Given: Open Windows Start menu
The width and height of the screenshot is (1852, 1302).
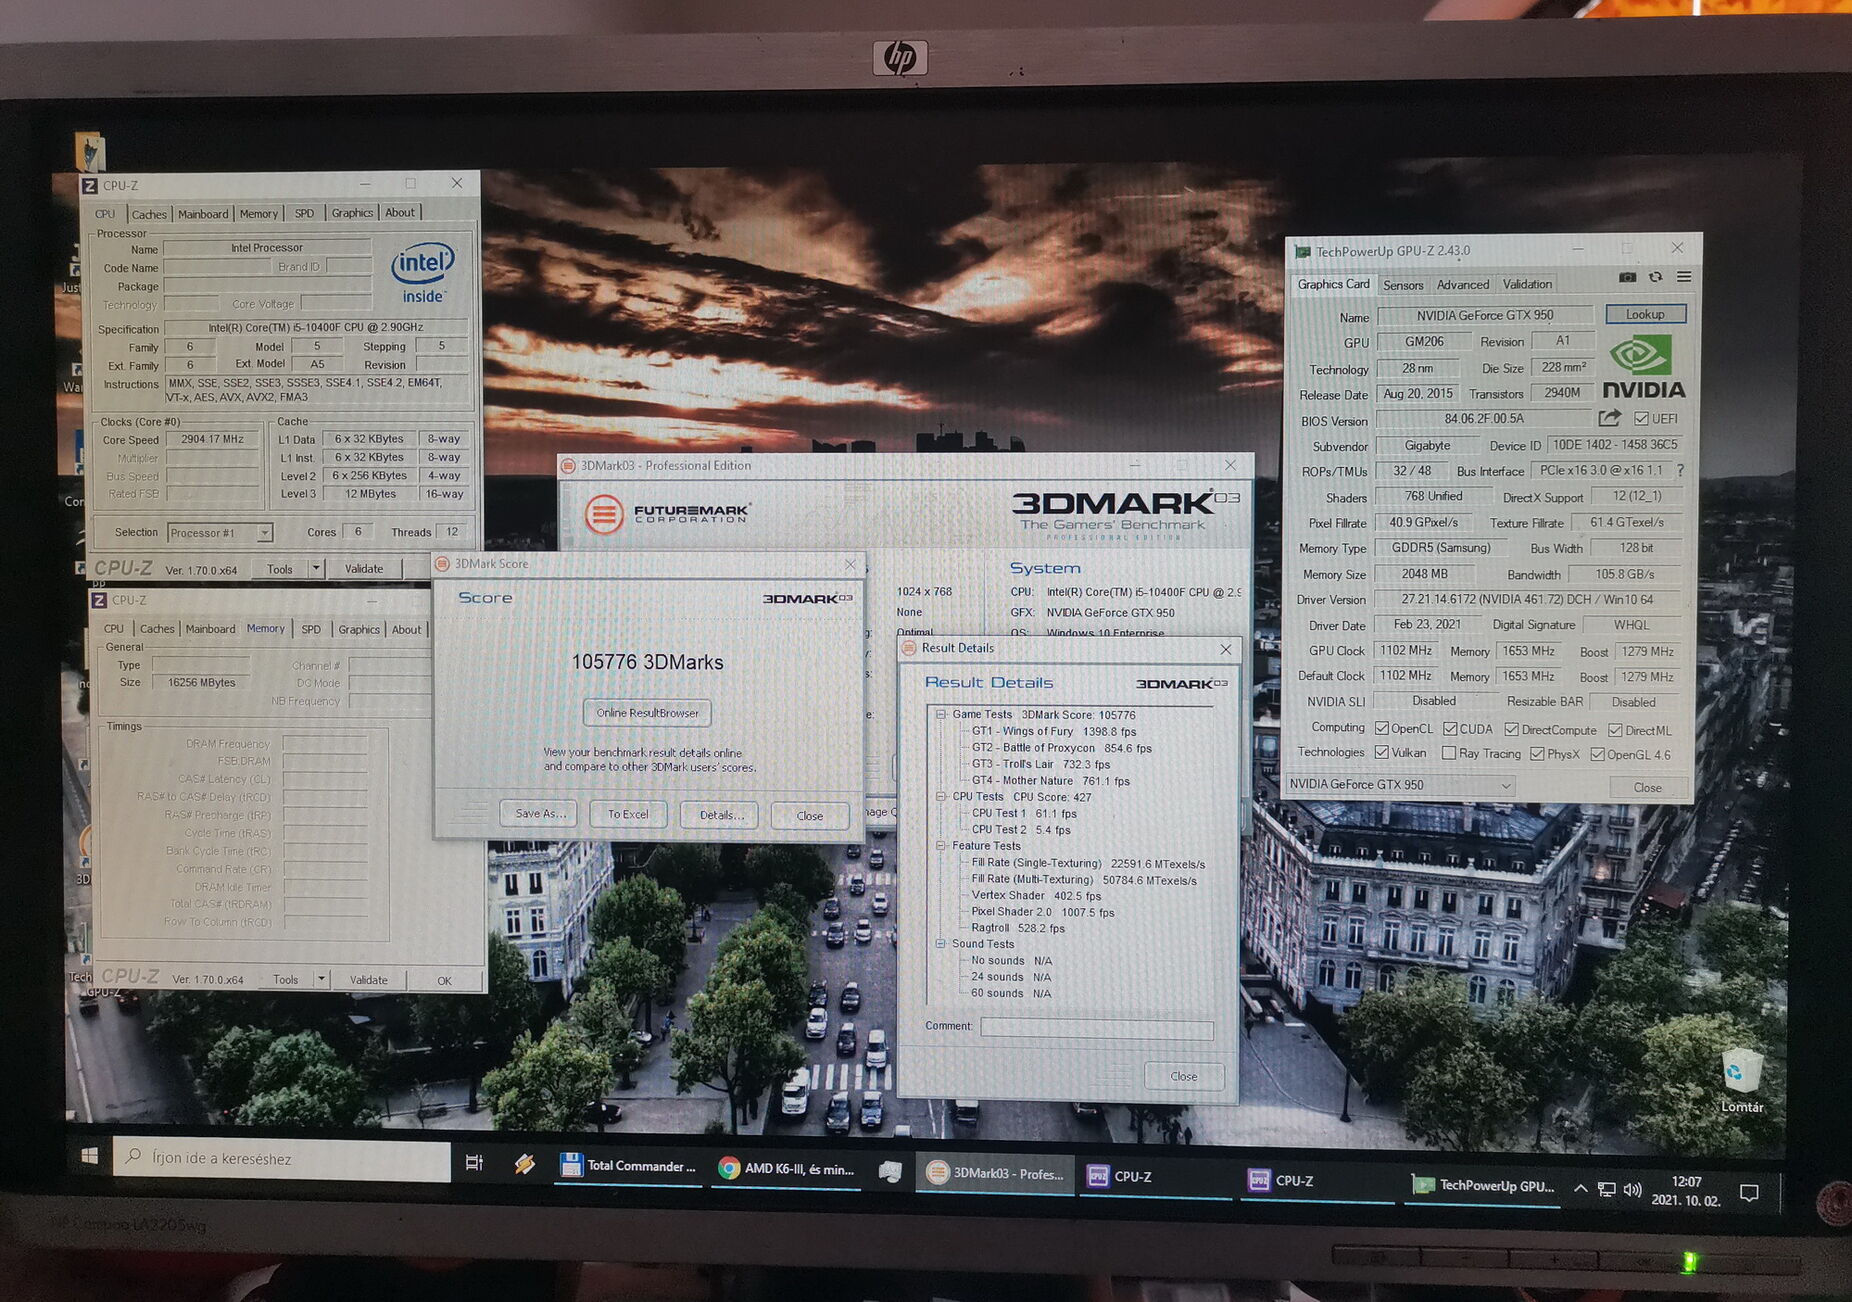Looking at the screenshot, I should pyautogui.click(x=89, y=1156).
